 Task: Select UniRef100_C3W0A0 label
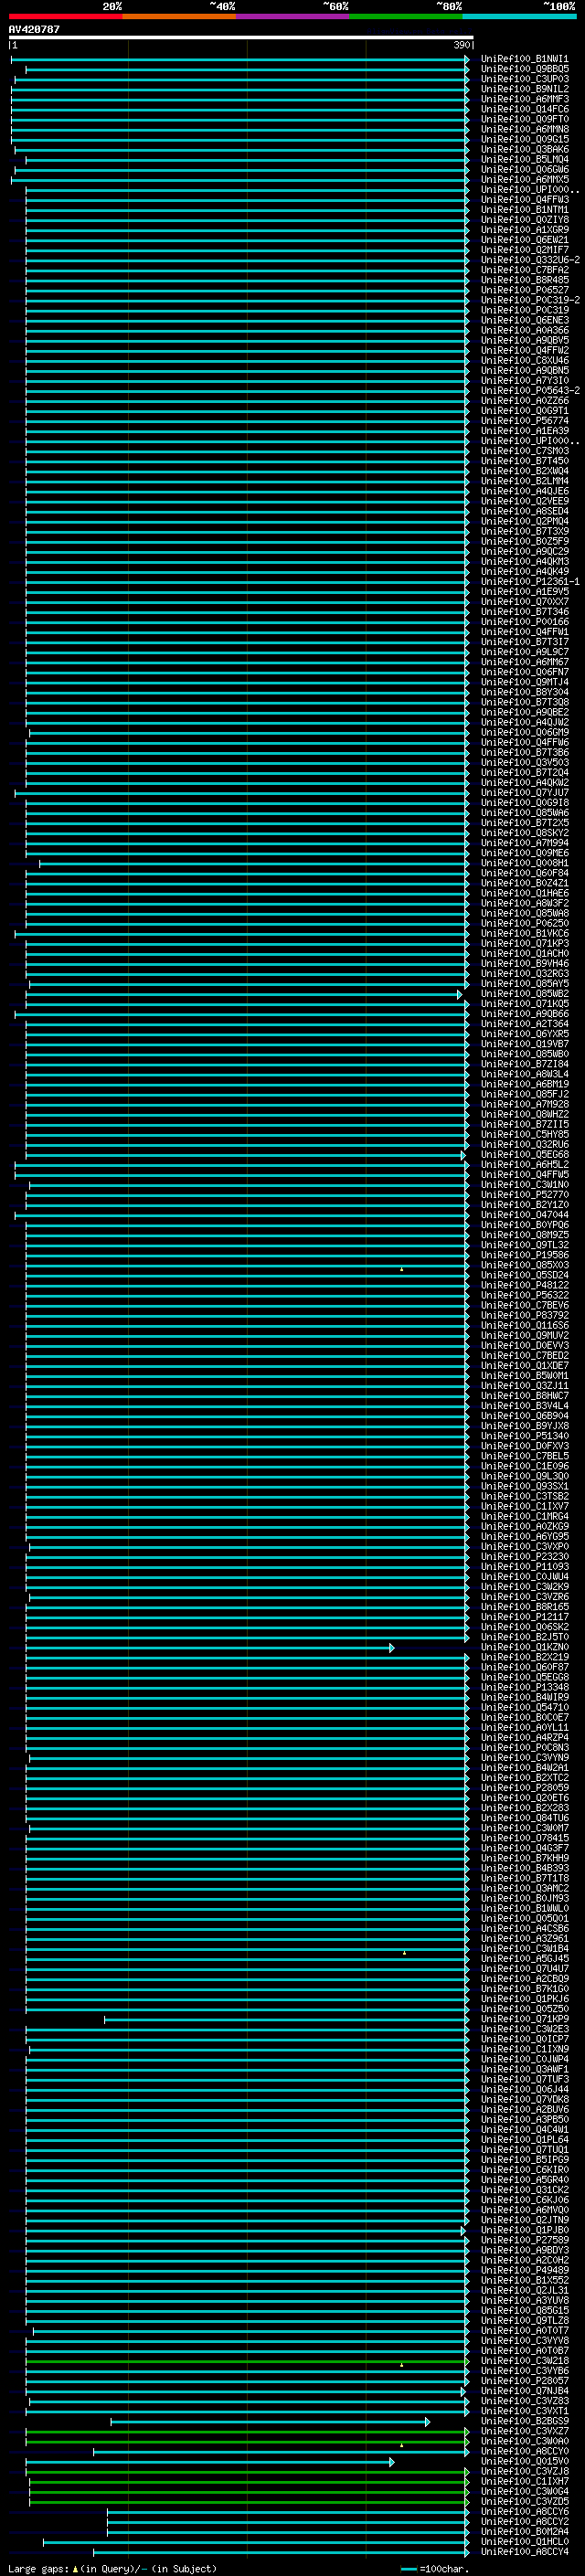pyautogui.click(x=524, y=2441)
